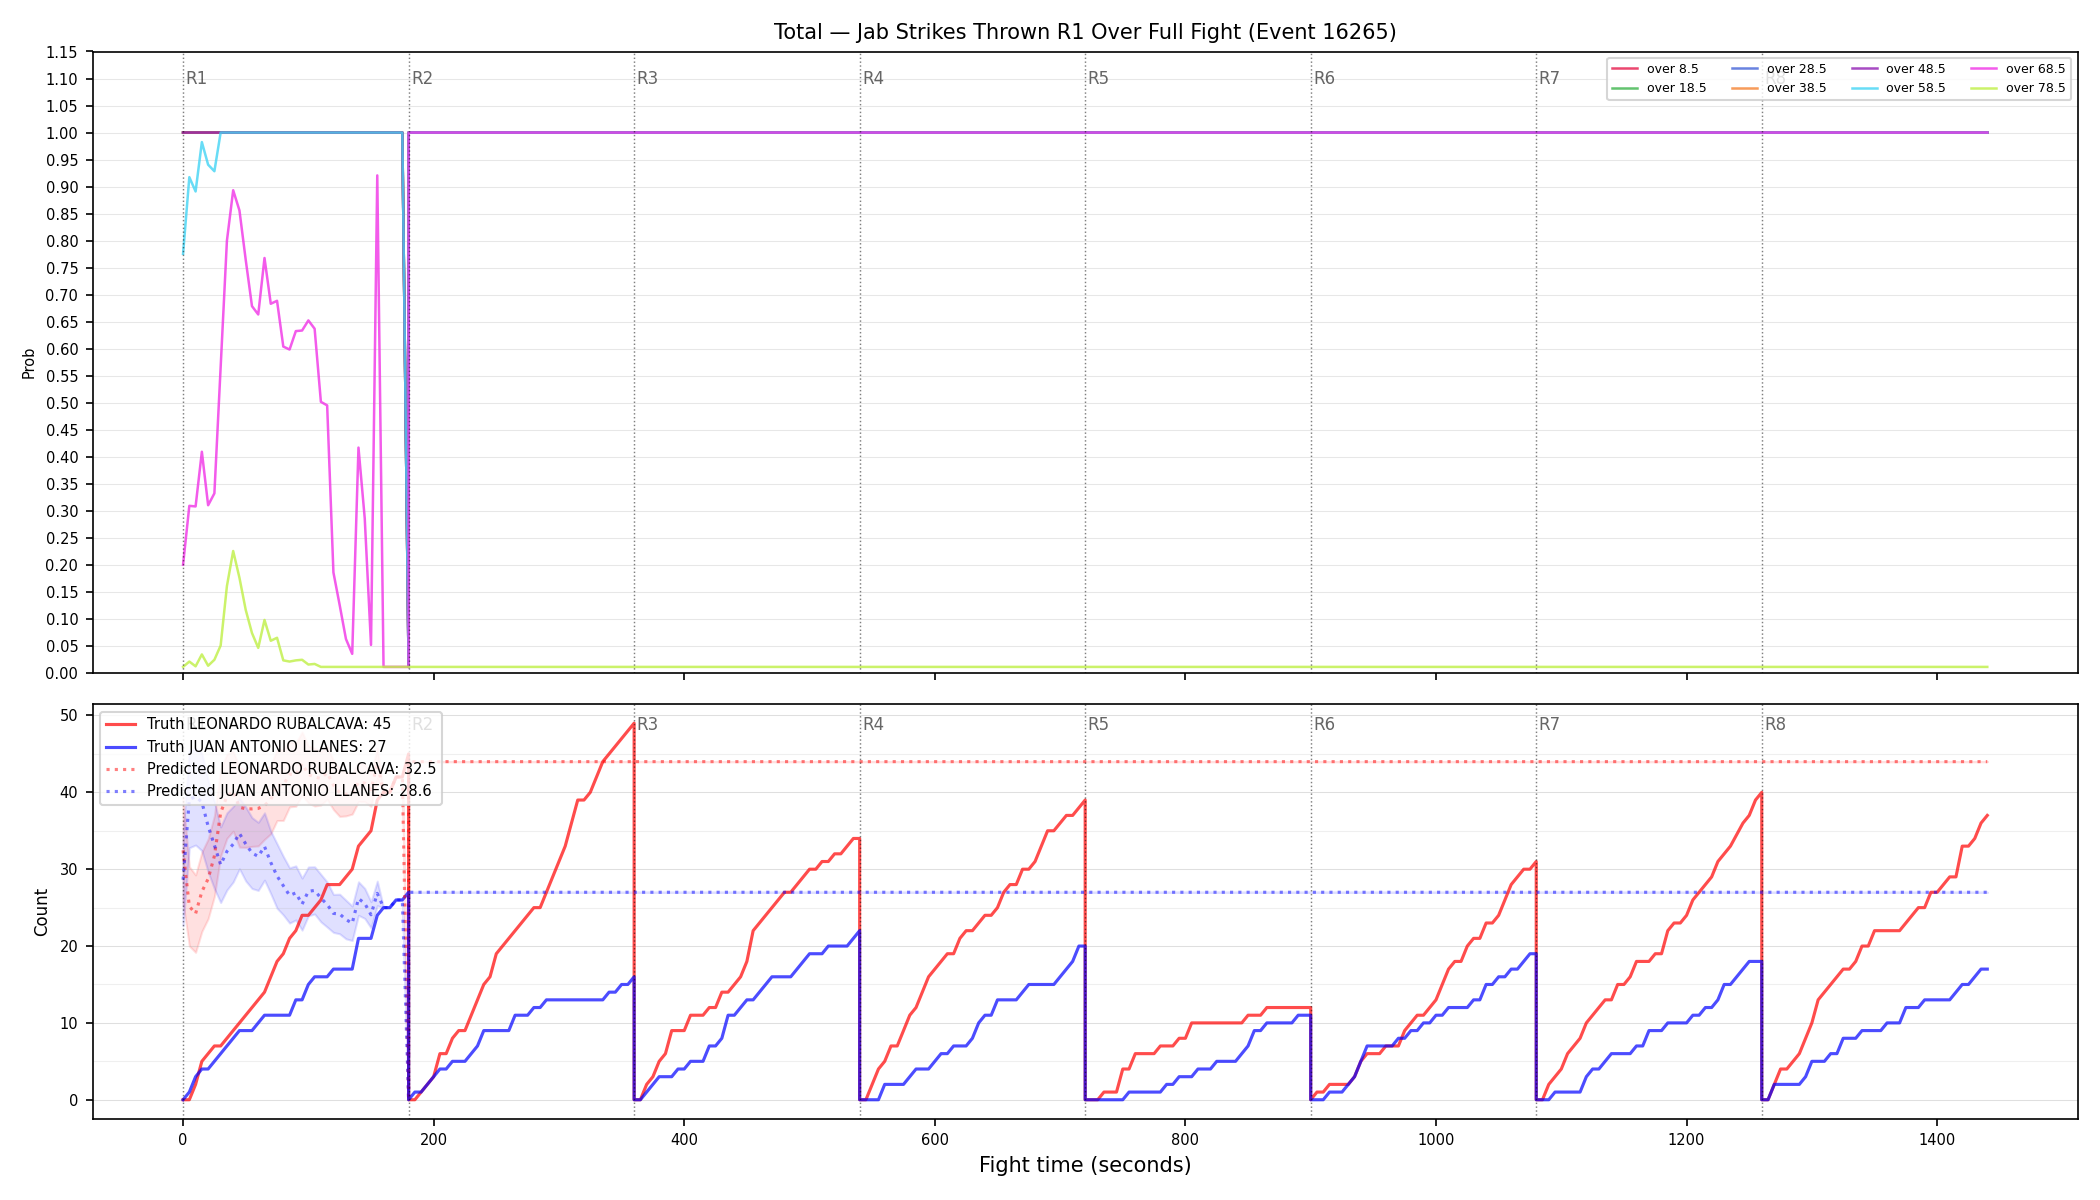Click the 600 tick on time axis
Viewport: 2100px width, 1200px height.
coord(935,1139)
